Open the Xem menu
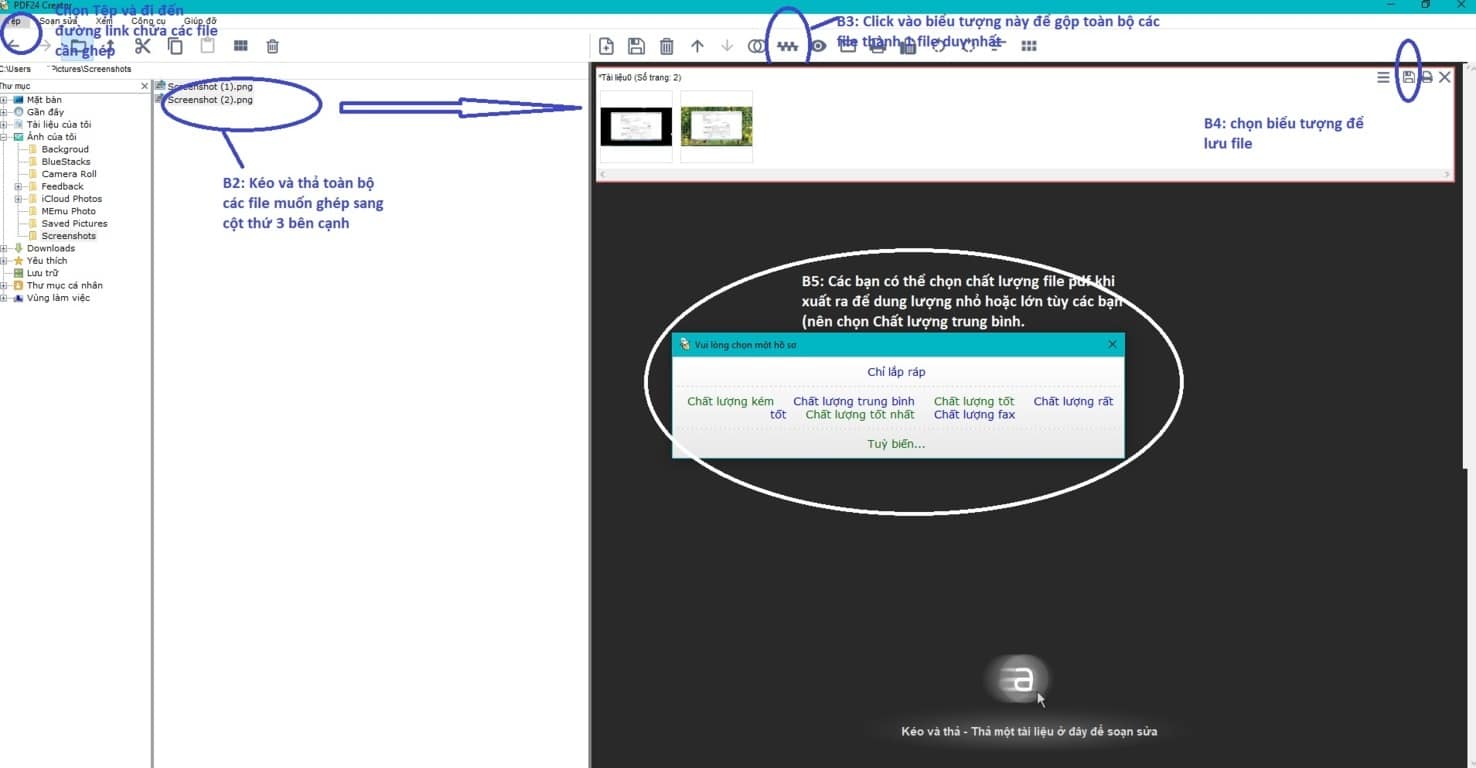1476x768 pixels. click(104, 21)
